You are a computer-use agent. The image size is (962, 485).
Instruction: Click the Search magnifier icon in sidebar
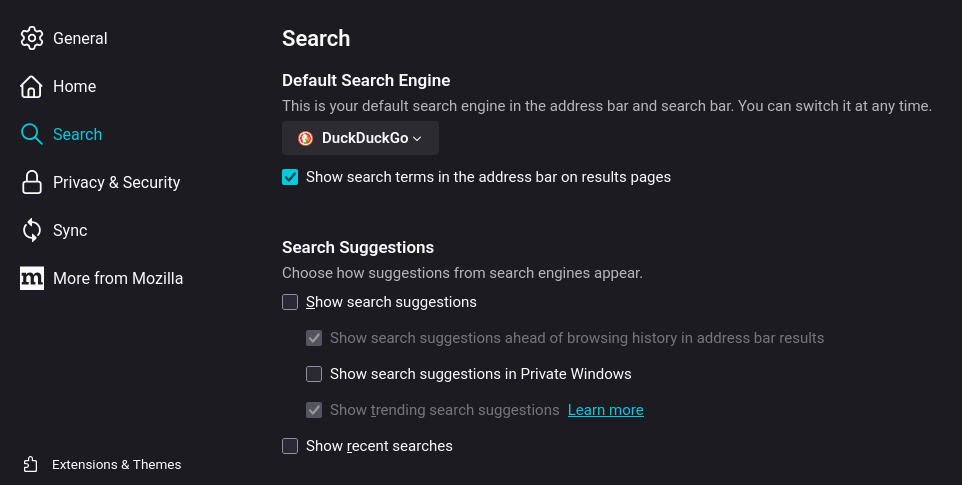pos(32,134)
